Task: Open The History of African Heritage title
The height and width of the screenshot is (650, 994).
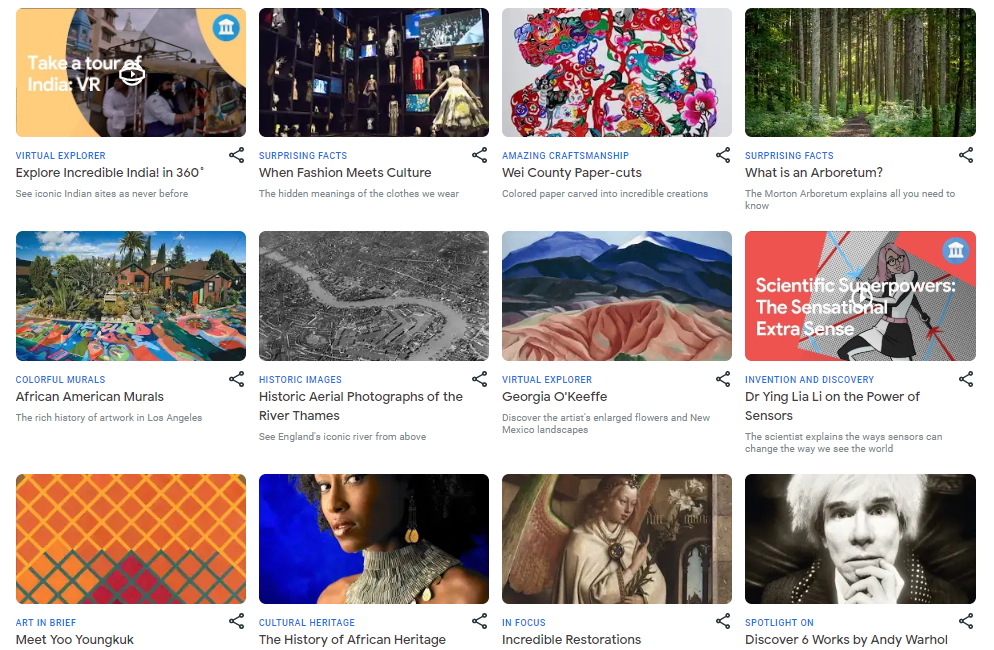Action: click(352, 639)
